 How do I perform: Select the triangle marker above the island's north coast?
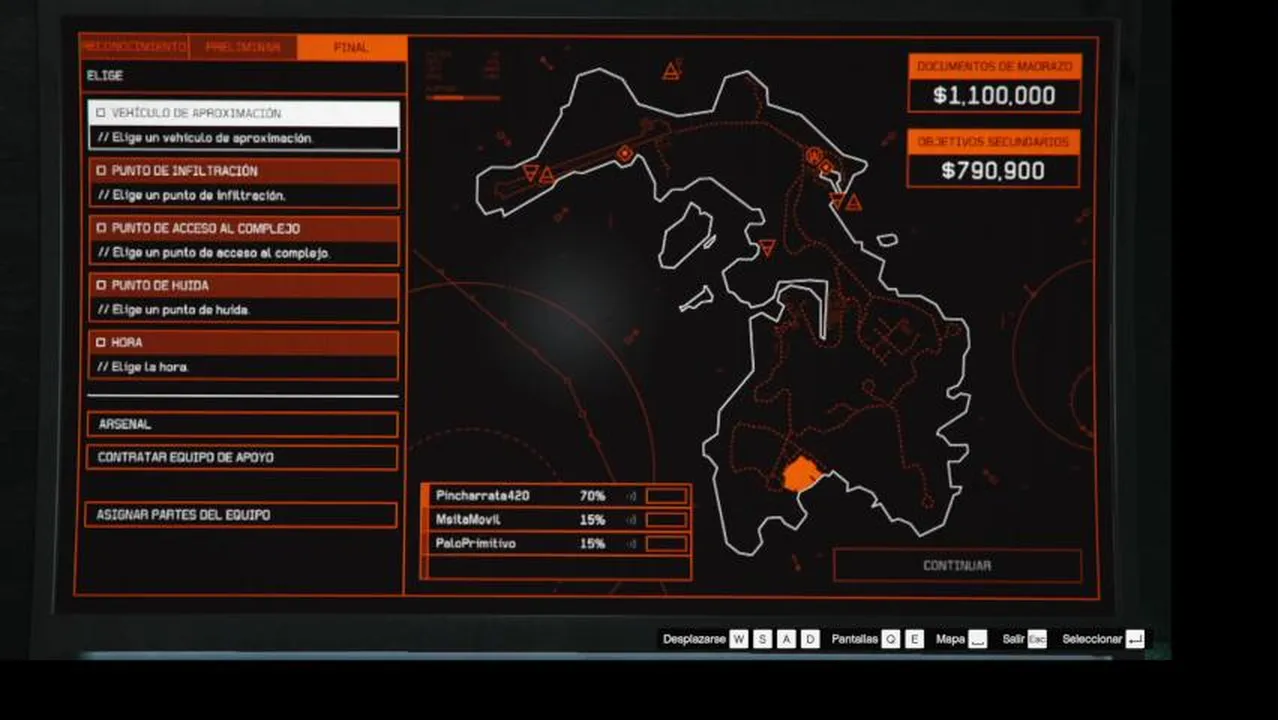pyautogui.click(x=671, y=71)
